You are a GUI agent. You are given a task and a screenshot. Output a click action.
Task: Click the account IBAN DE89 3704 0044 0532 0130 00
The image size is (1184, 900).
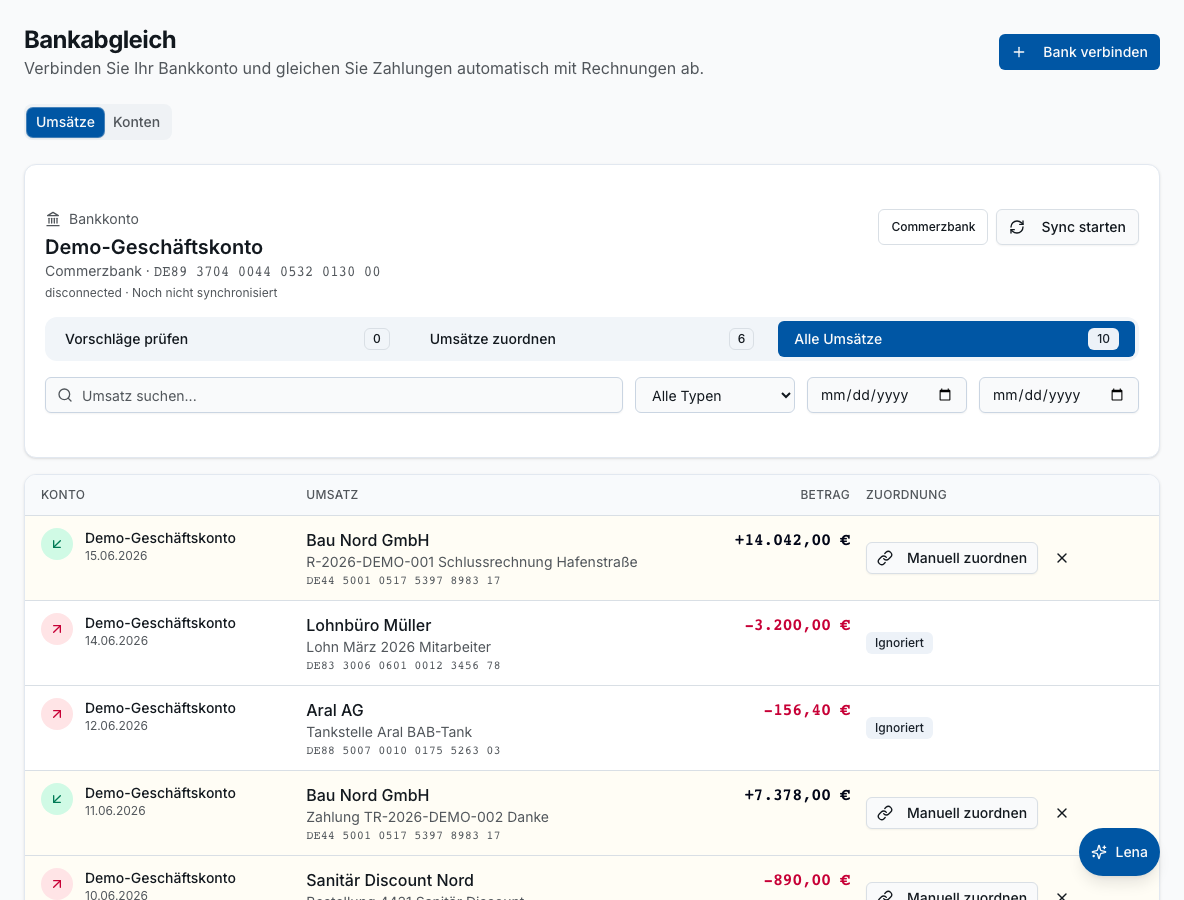[267, 272]
